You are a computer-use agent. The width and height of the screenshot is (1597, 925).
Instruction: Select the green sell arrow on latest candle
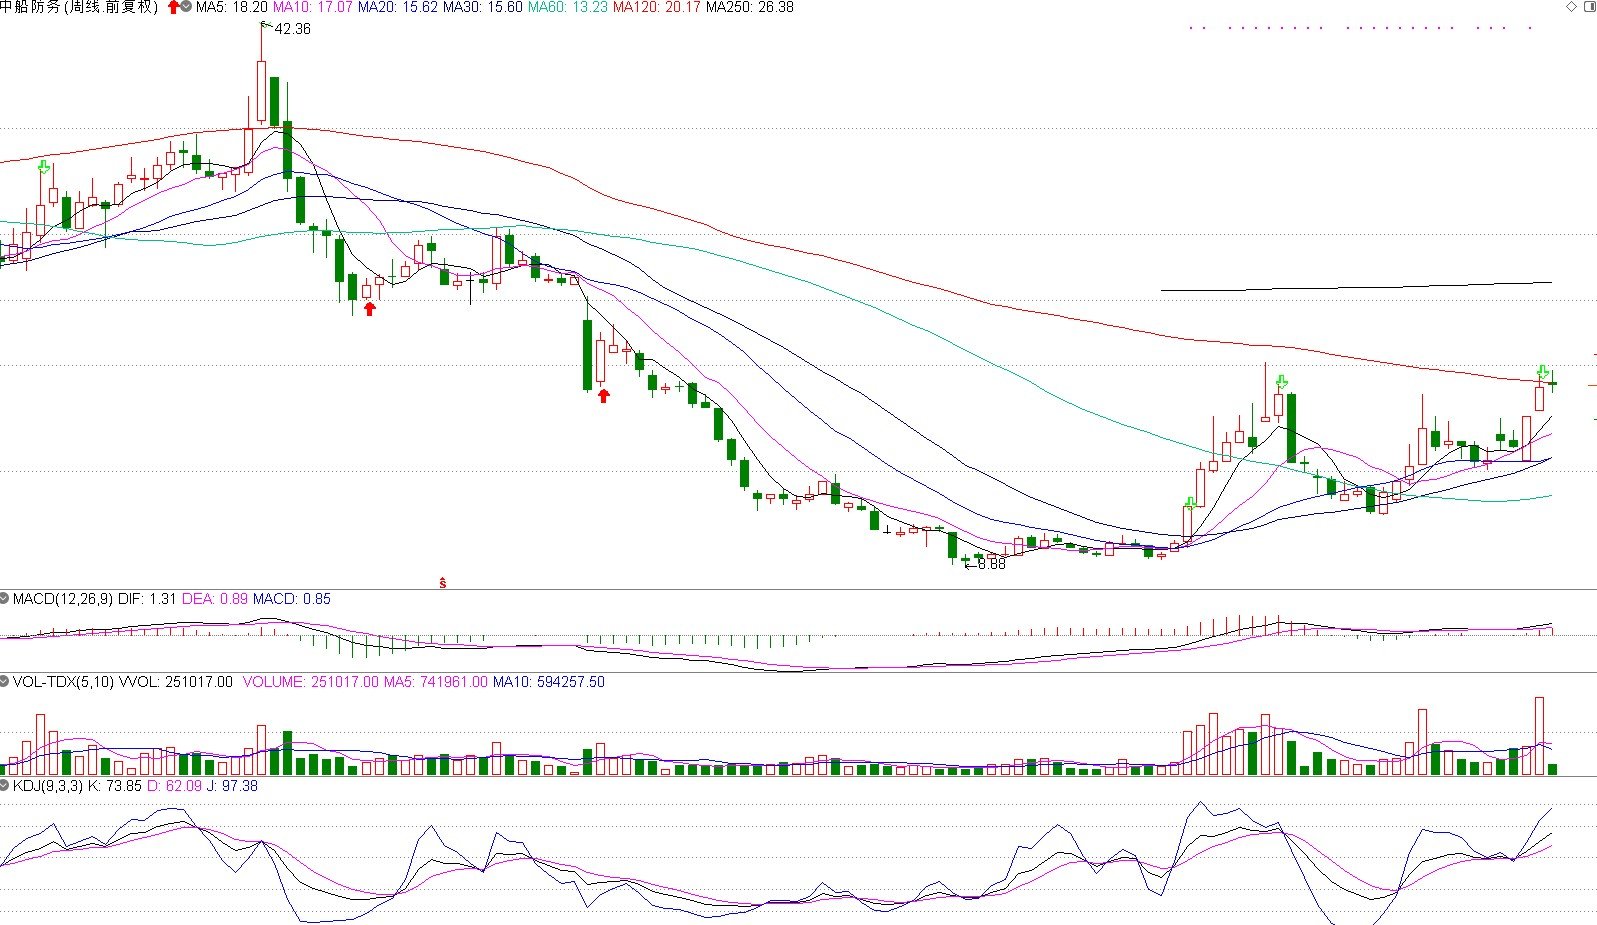[x=1543, y=372]
